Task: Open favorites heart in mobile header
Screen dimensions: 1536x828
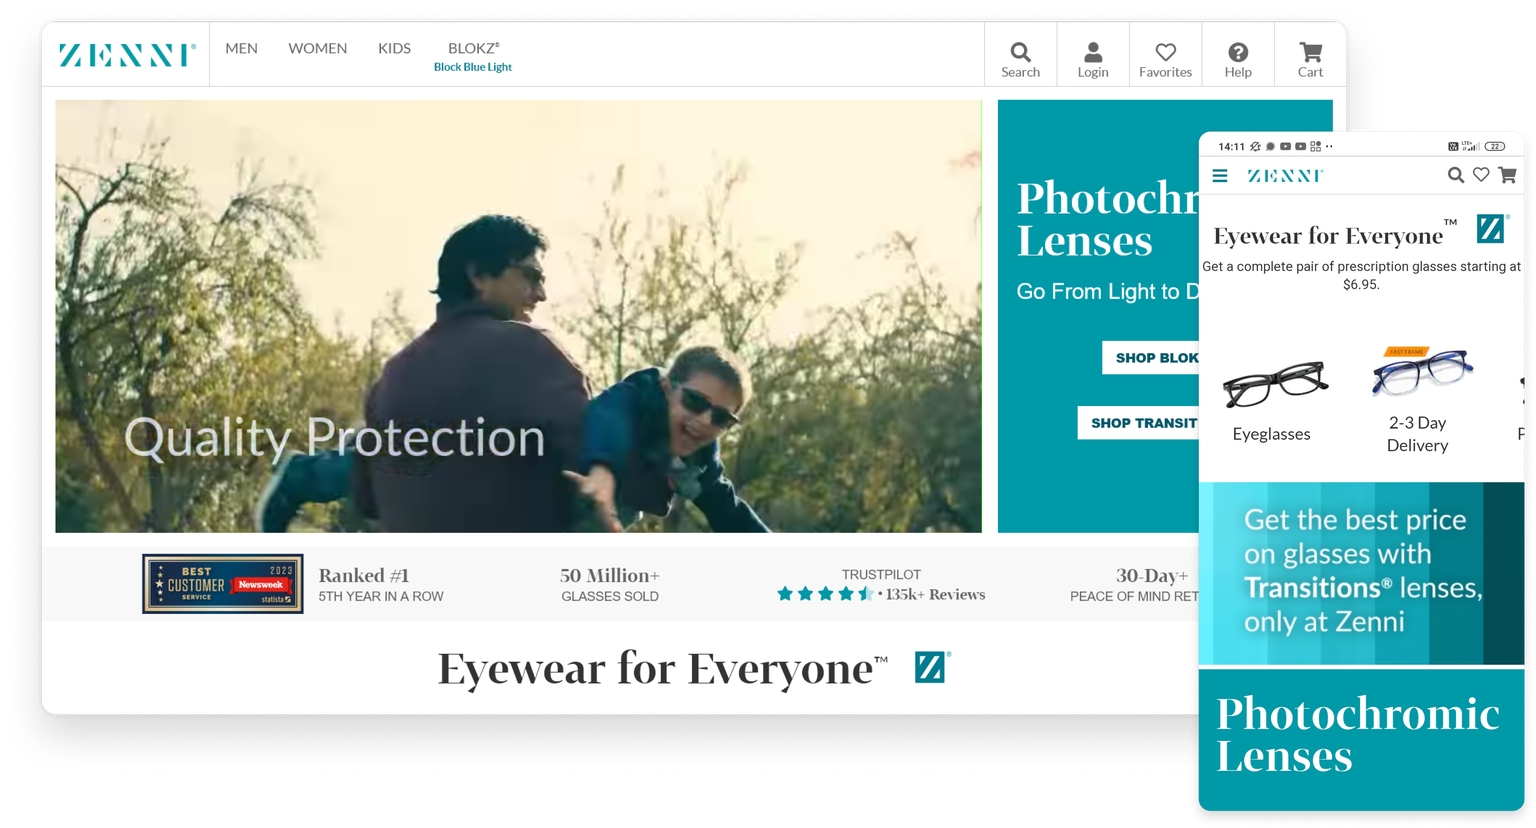Action: click(1481, 175)
